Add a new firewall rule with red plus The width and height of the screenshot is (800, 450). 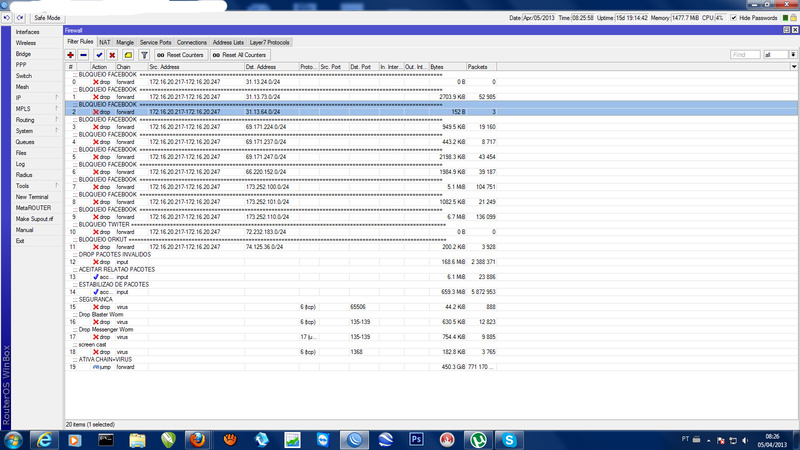(70, 55)
